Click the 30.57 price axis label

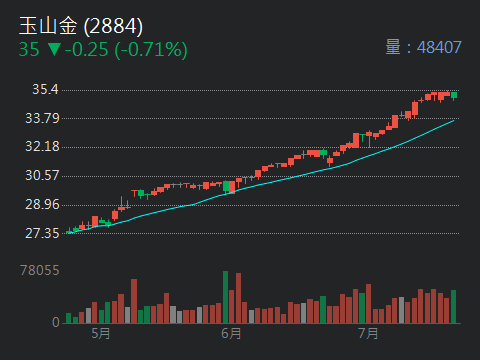(x=42, y=175)
